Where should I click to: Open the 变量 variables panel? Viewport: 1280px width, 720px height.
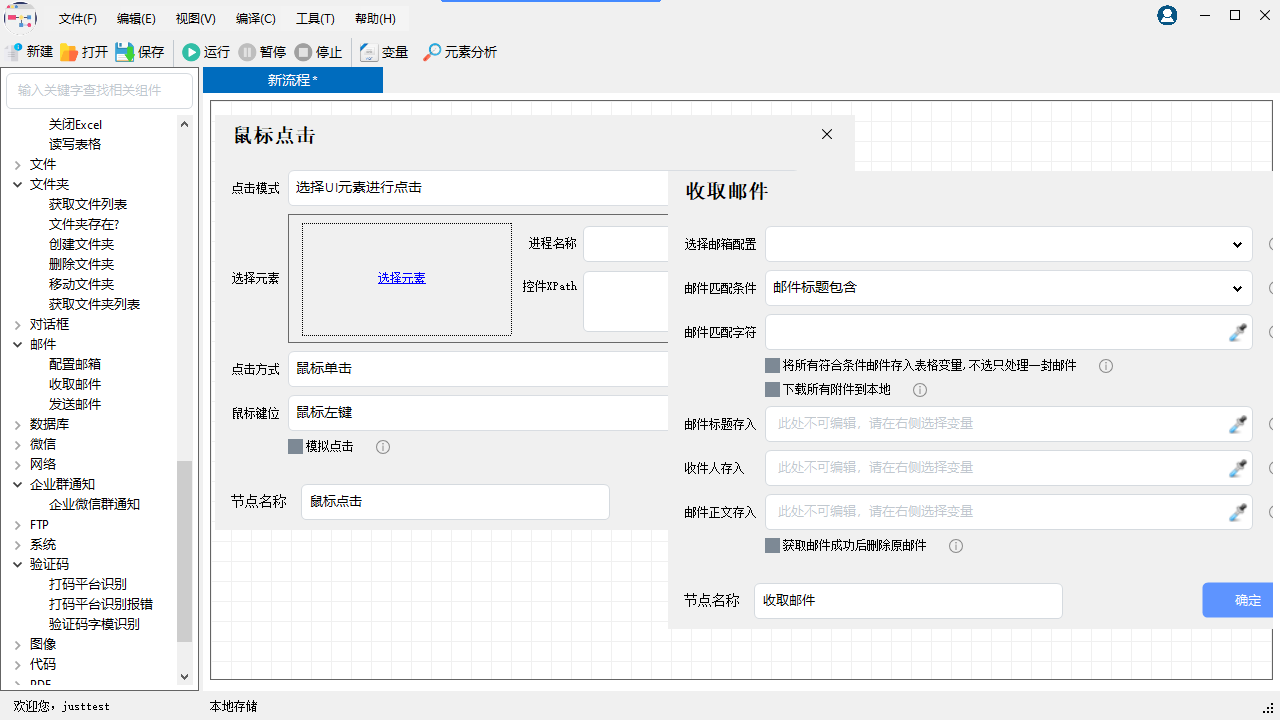384,52
